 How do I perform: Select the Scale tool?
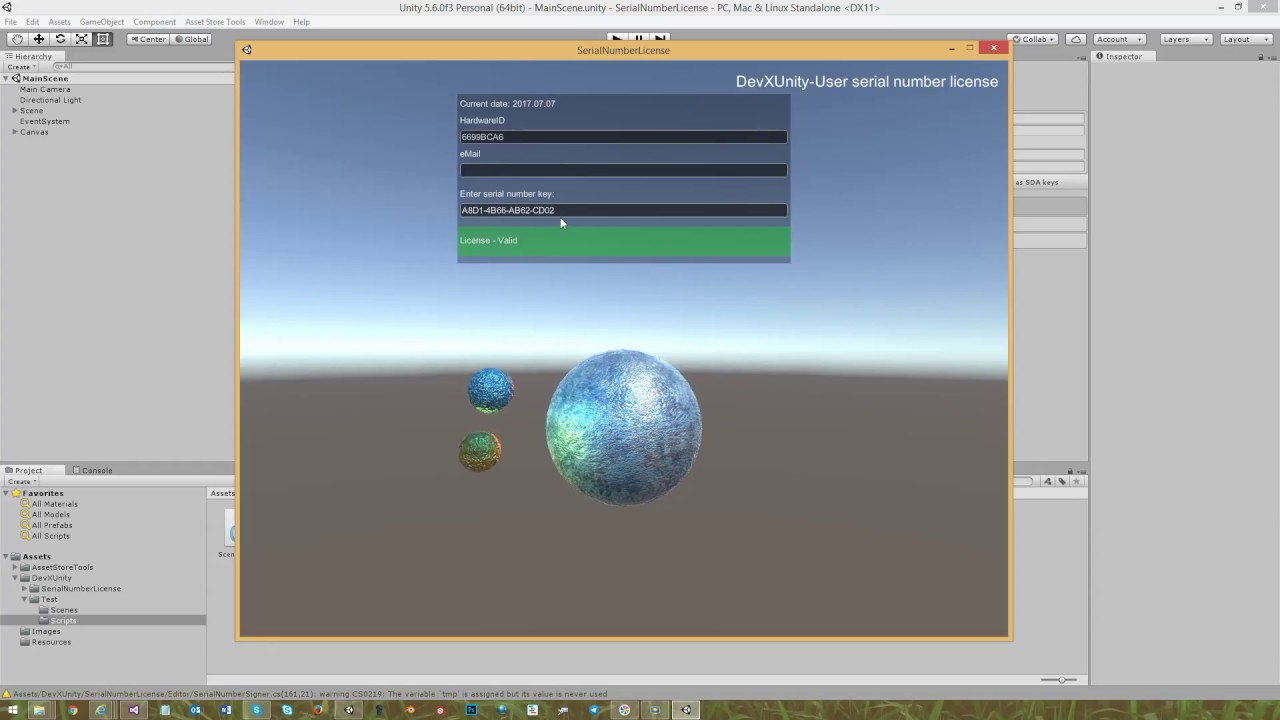(82, 39)
